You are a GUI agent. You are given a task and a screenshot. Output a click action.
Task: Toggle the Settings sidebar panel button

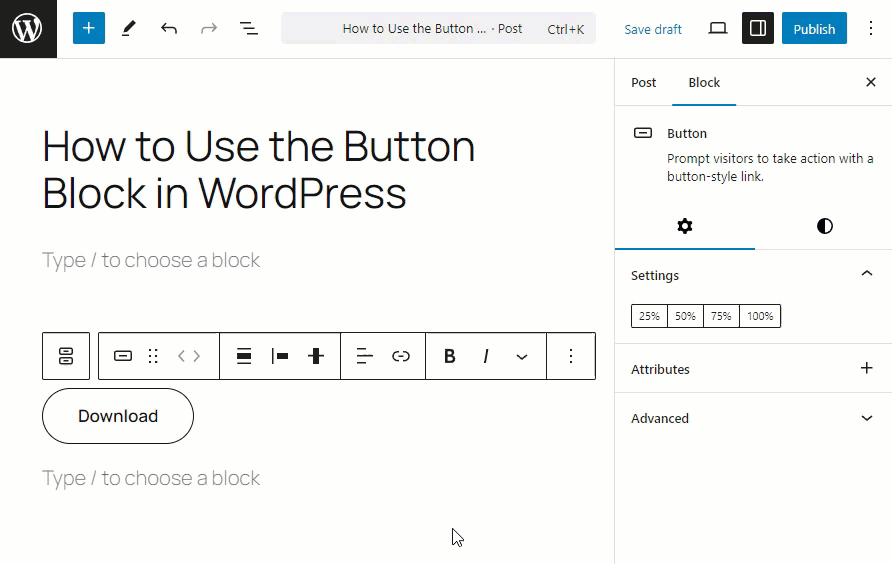point(758,28)
